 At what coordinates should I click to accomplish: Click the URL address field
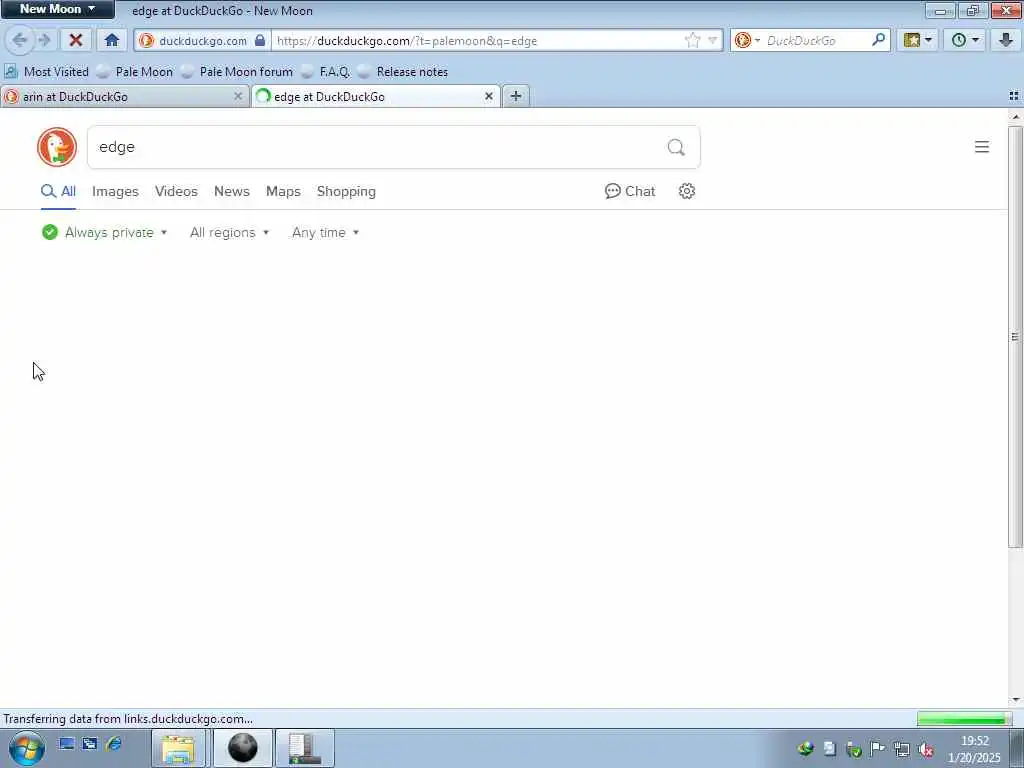(x=477, y=40)
